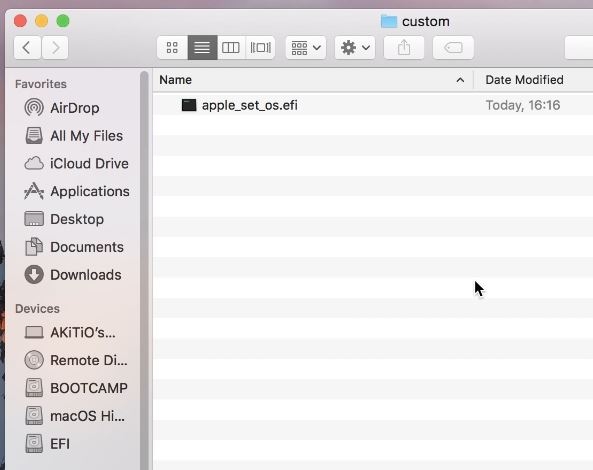The width and height of the screenshot is (593, 470).
Task: Click the BOOTCAMP disk icon
Action: tap(34, 388)
